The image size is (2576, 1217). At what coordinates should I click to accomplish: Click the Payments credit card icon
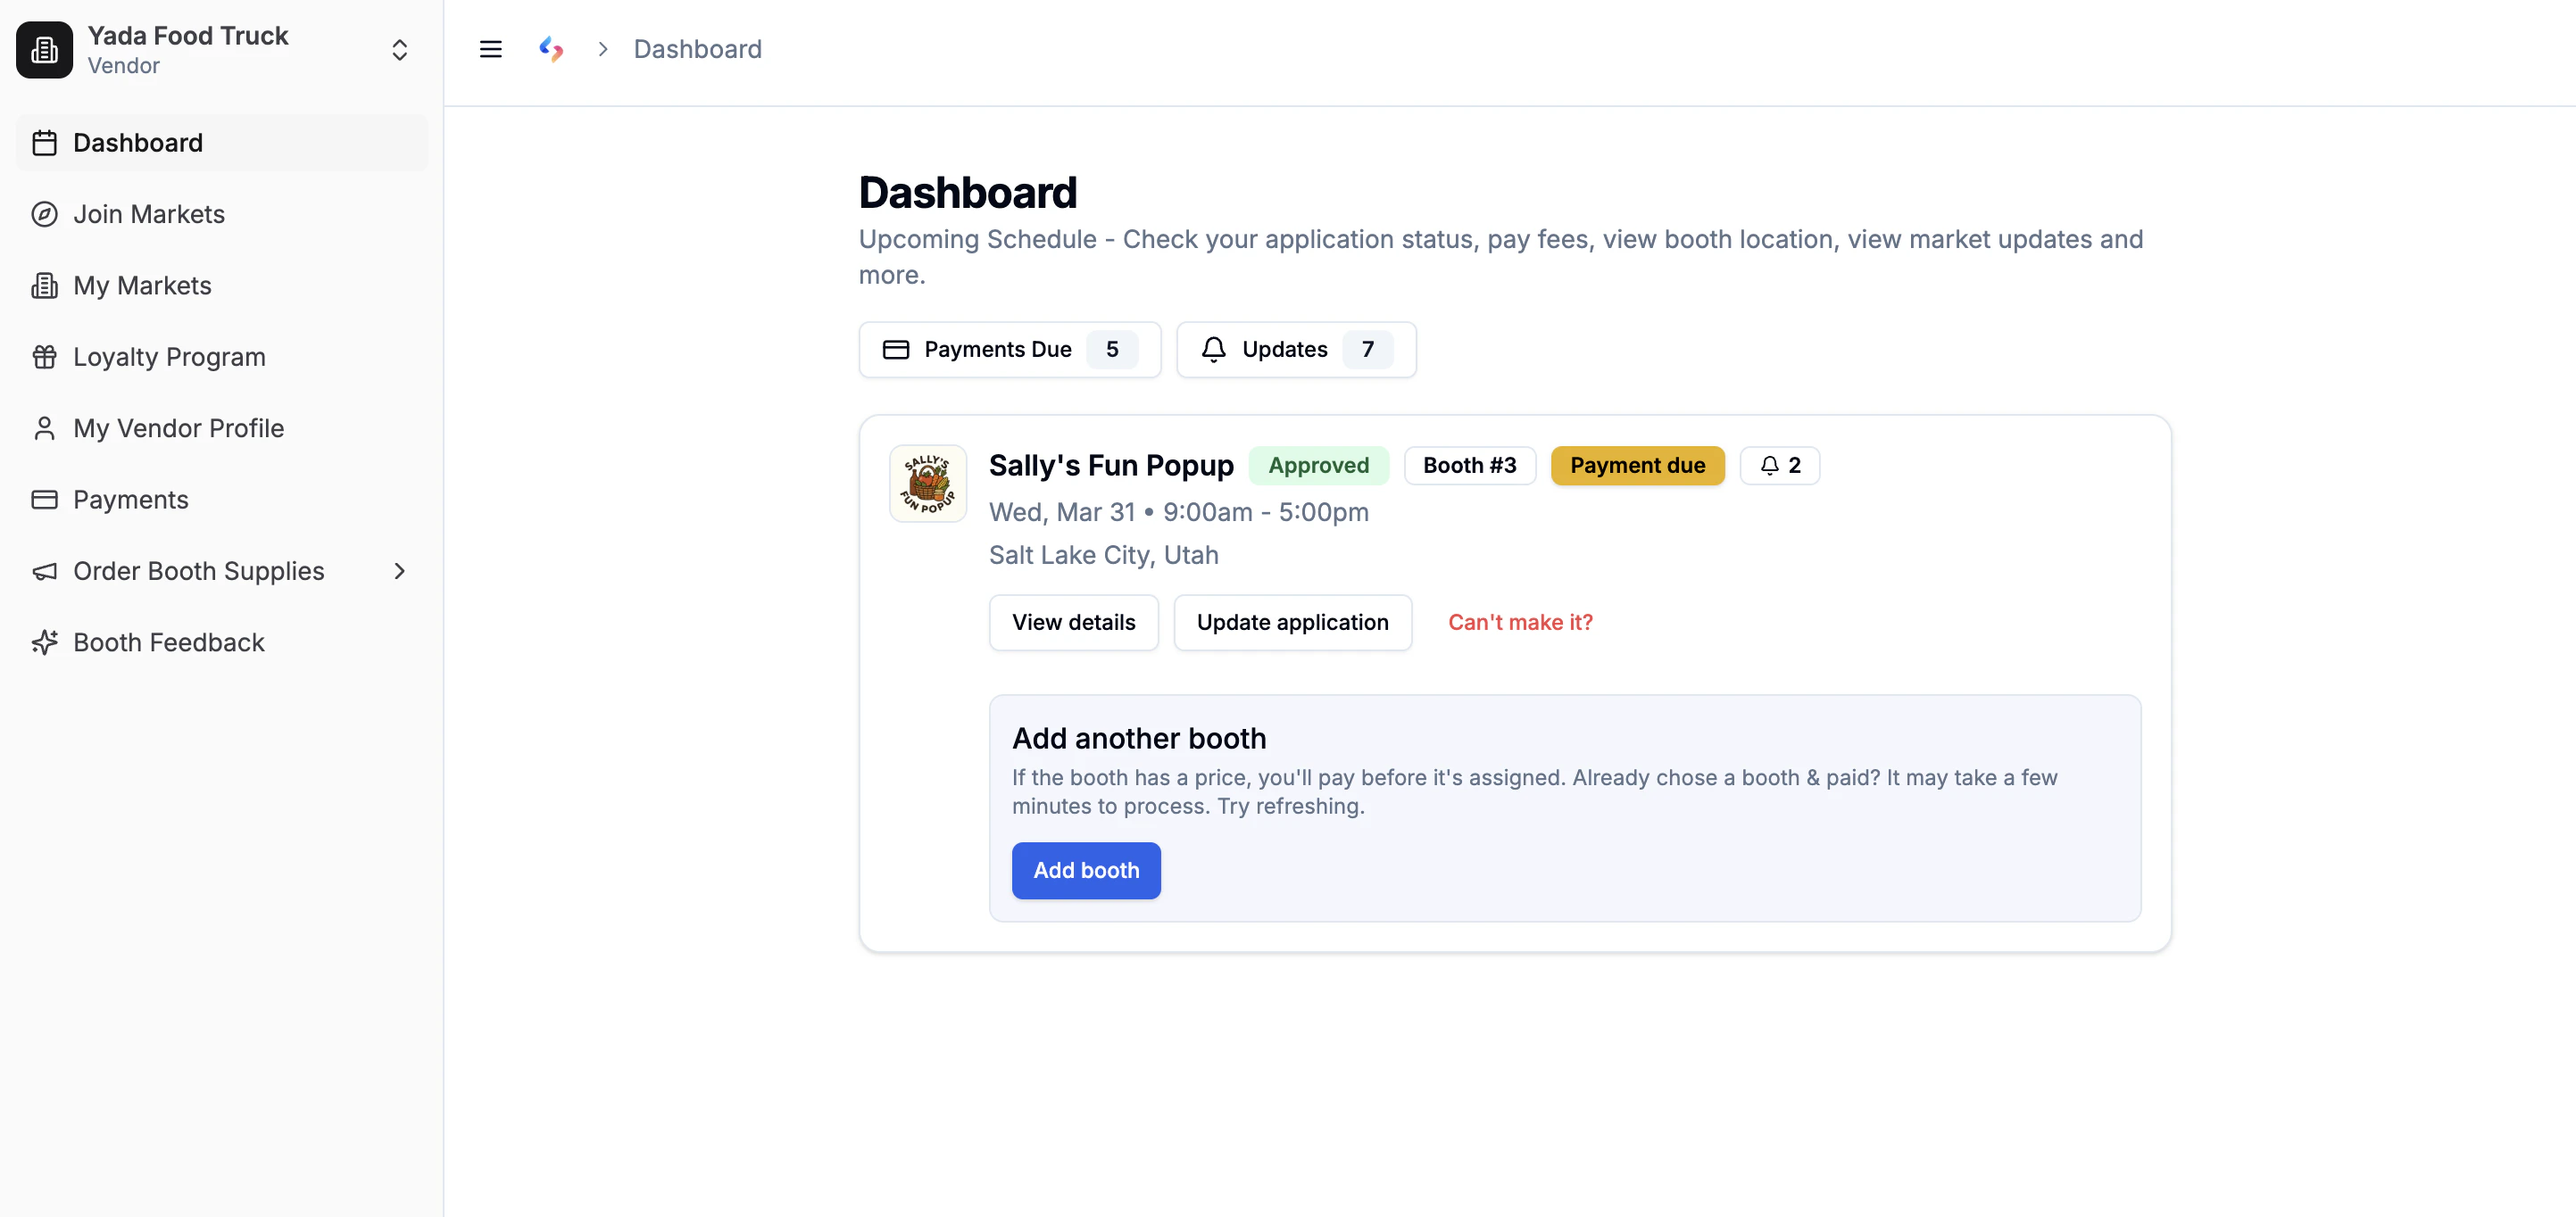point(45,499)
